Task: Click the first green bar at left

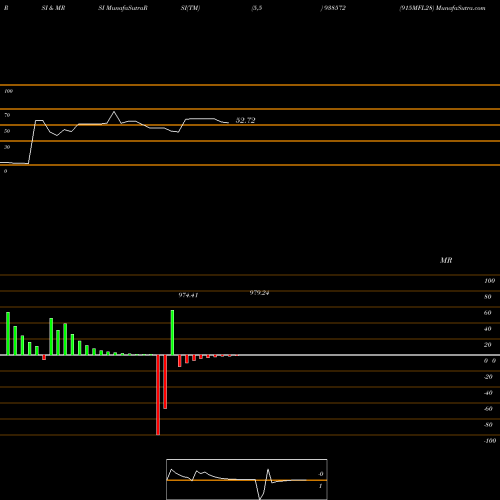Action: pos(8,334)
